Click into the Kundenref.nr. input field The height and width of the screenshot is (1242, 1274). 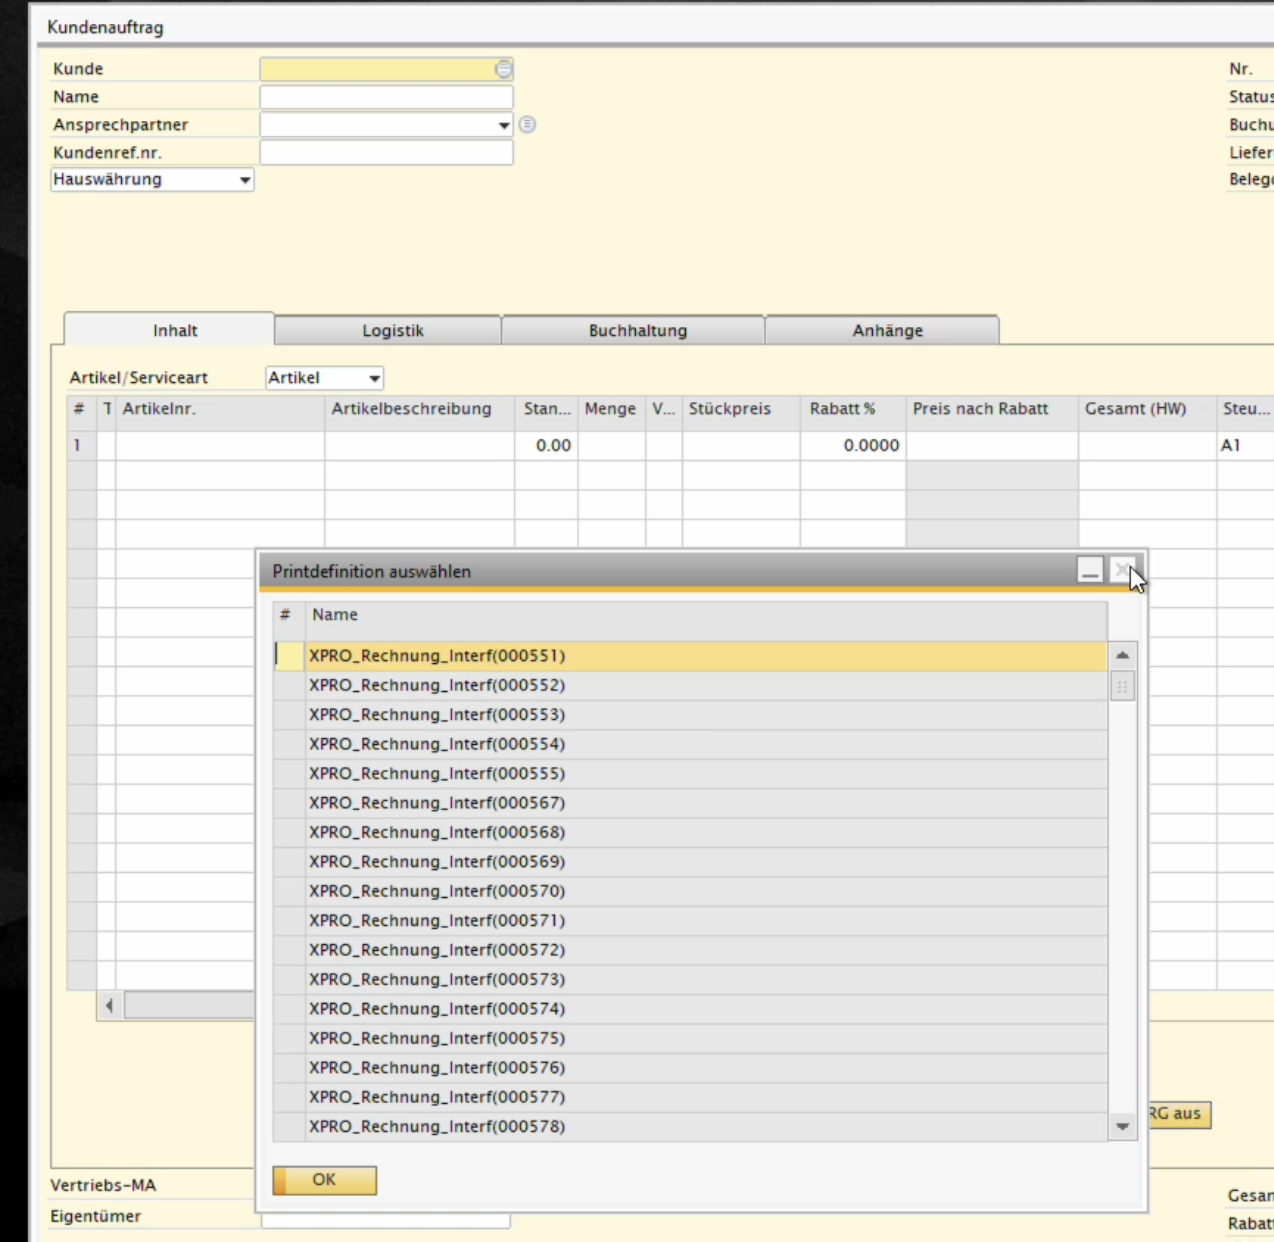click(386, 152)
